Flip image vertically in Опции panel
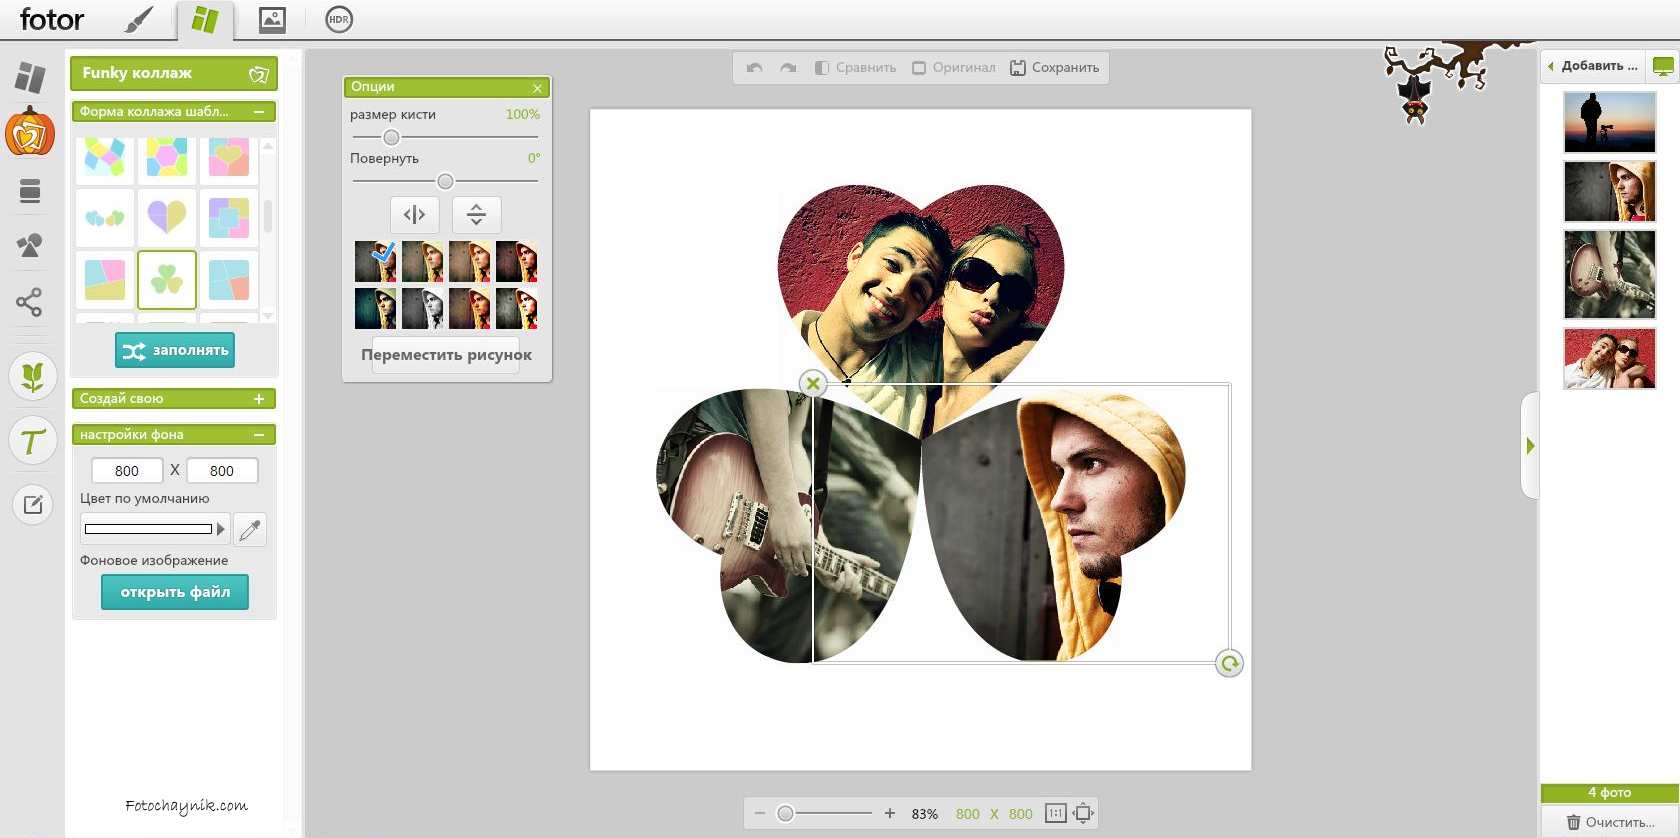The height and width of the screenshot is (838, 1680). [x=476, y=215]
